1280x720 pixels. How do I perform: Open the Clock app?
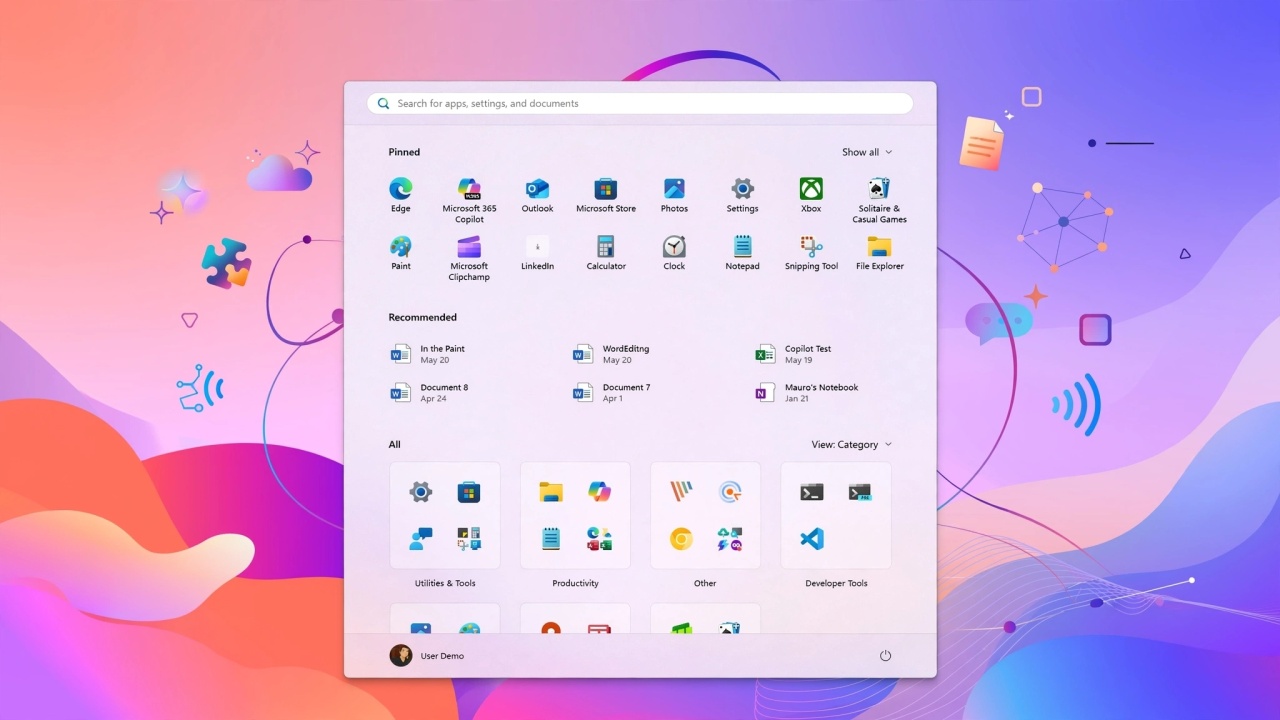tap(674, 252)
